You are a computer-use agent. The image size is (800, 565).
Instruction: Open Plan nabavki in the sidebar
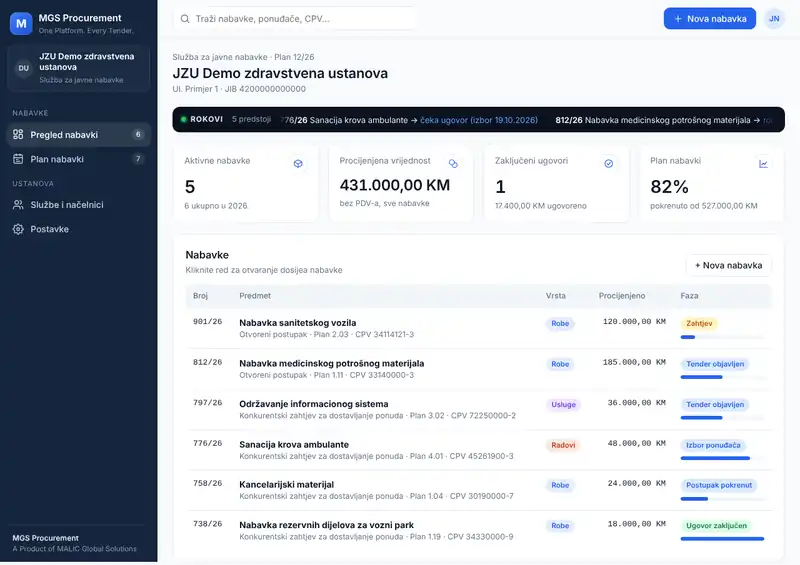point(79,159)
